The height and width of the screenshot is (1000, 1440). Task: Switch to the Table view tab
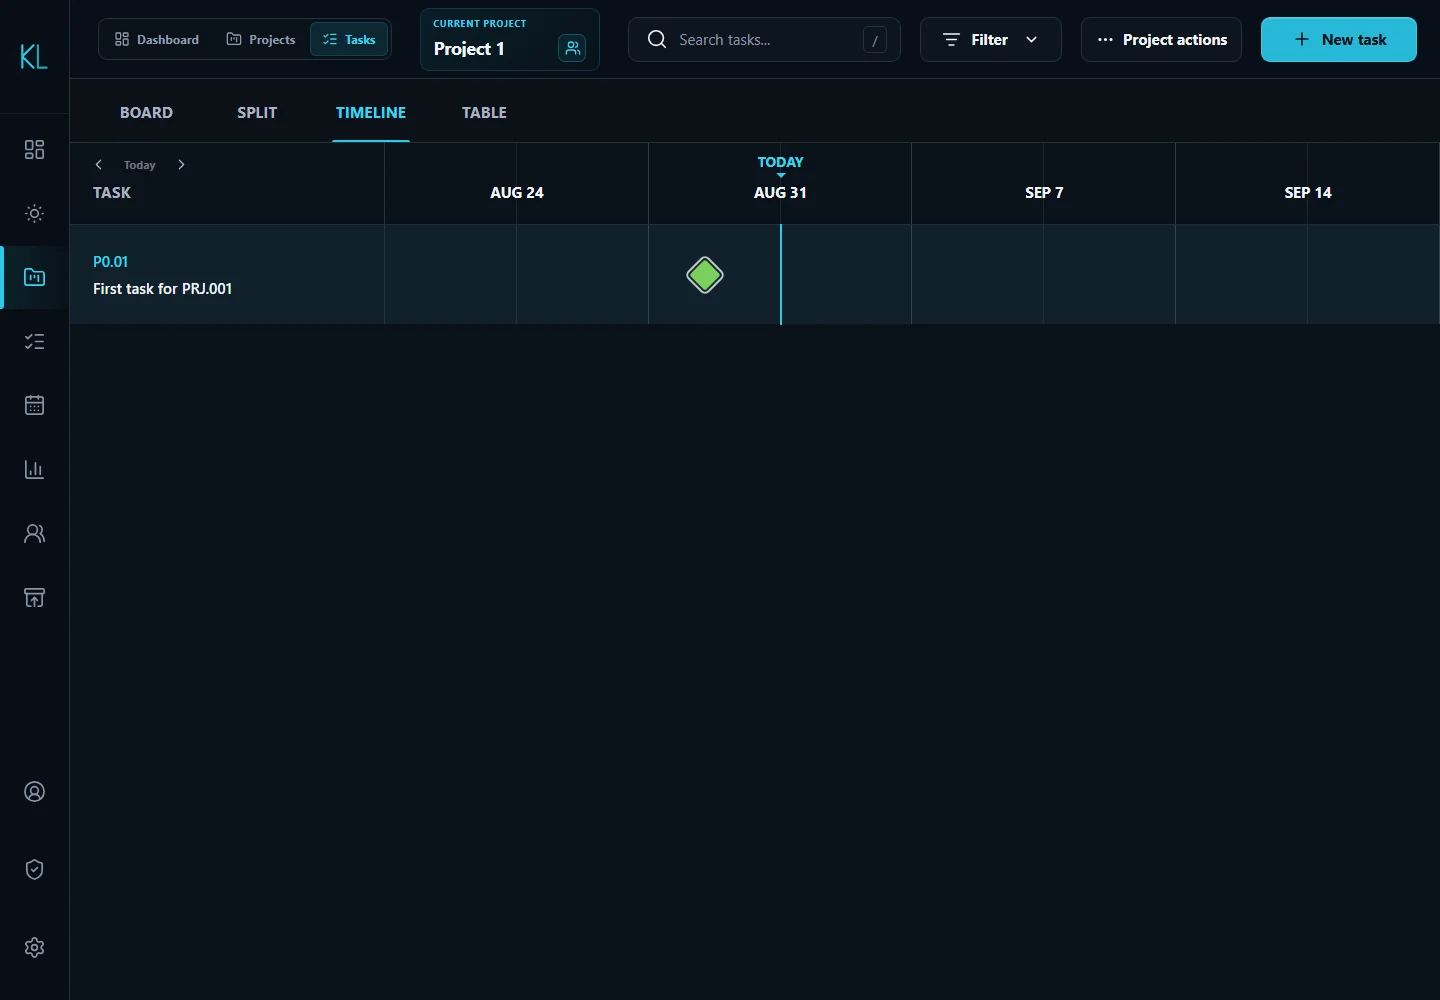(484, 113)
